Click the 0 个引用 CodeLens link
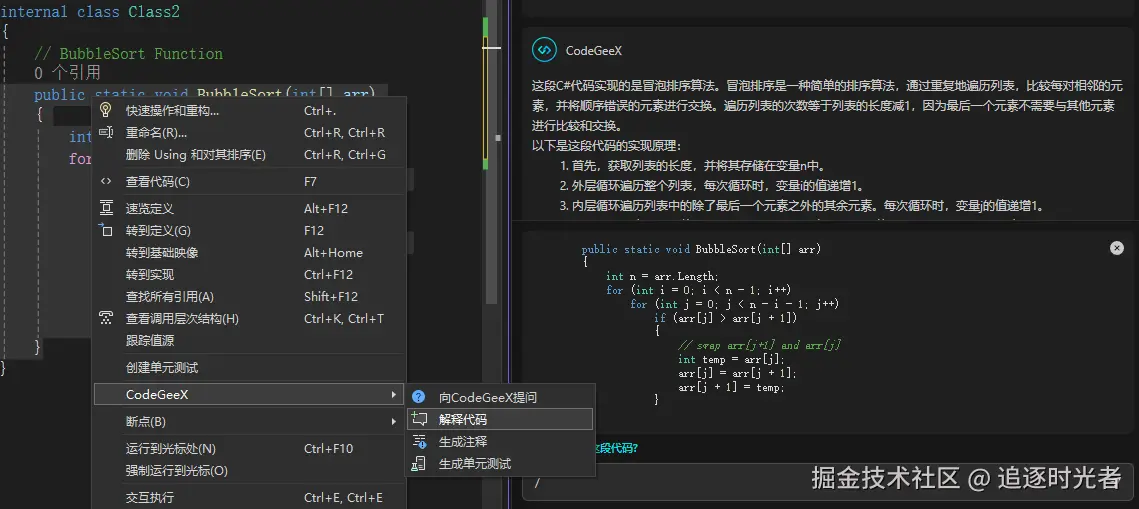 click(x=67, y=73)
